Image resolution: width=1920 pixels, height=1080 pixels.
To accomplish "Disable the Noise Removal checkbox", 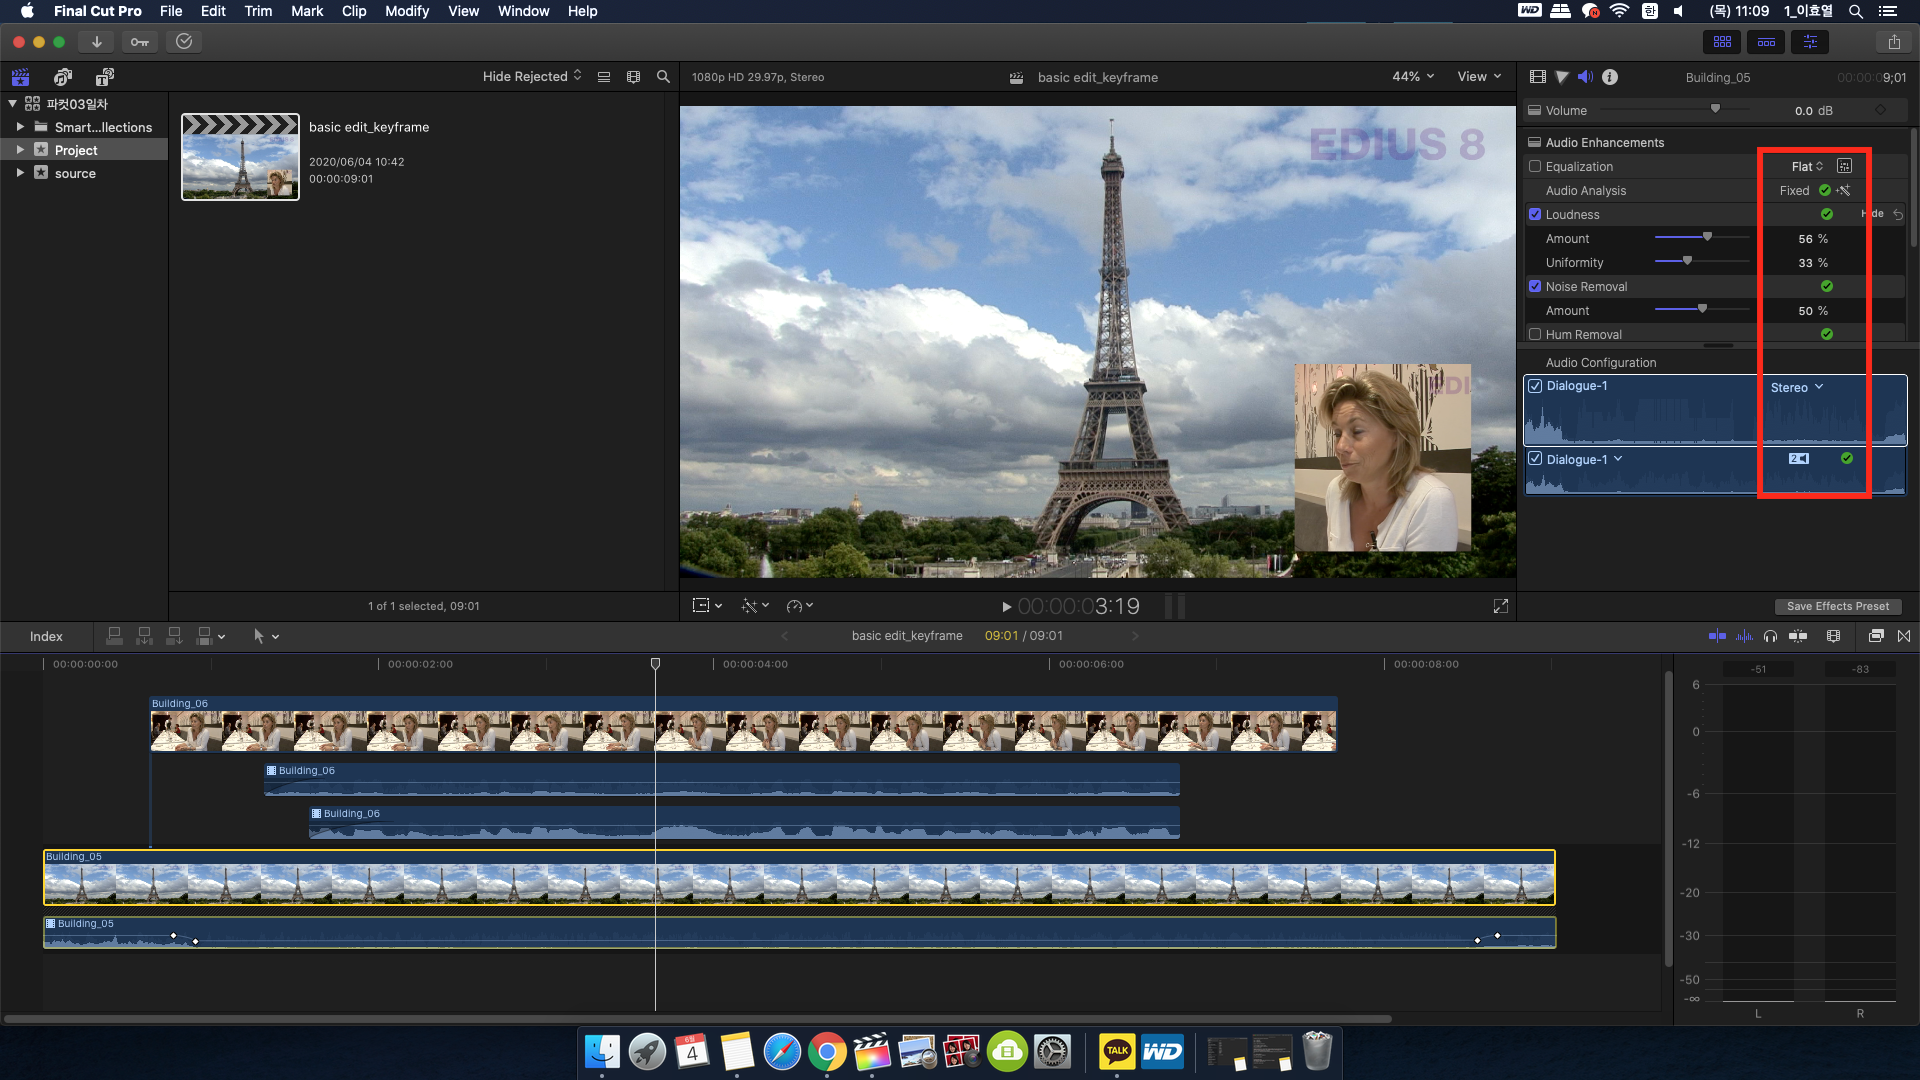I will pyautogui.click(x=1535, y=287).
